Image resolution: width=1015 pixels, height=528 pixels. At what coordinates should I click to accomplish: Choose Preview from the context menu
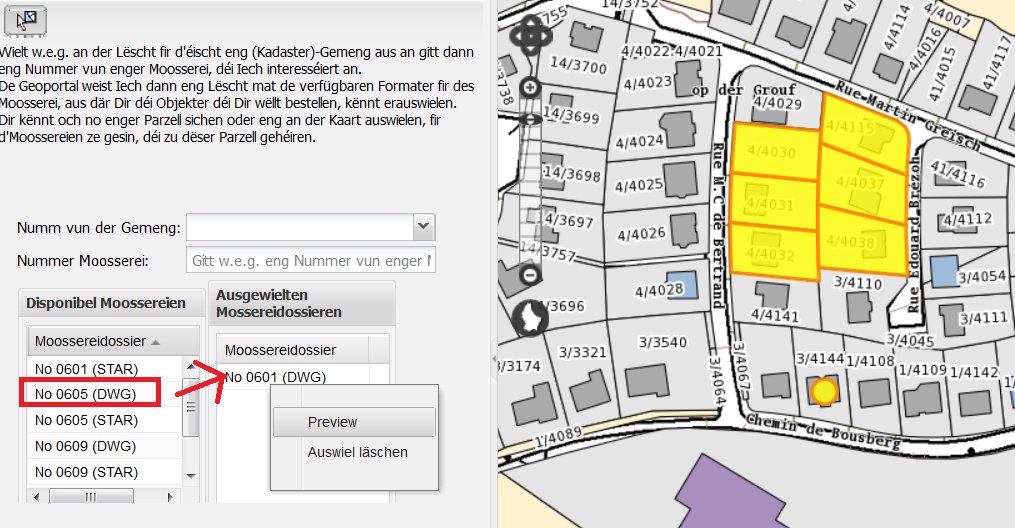[333, 422]
